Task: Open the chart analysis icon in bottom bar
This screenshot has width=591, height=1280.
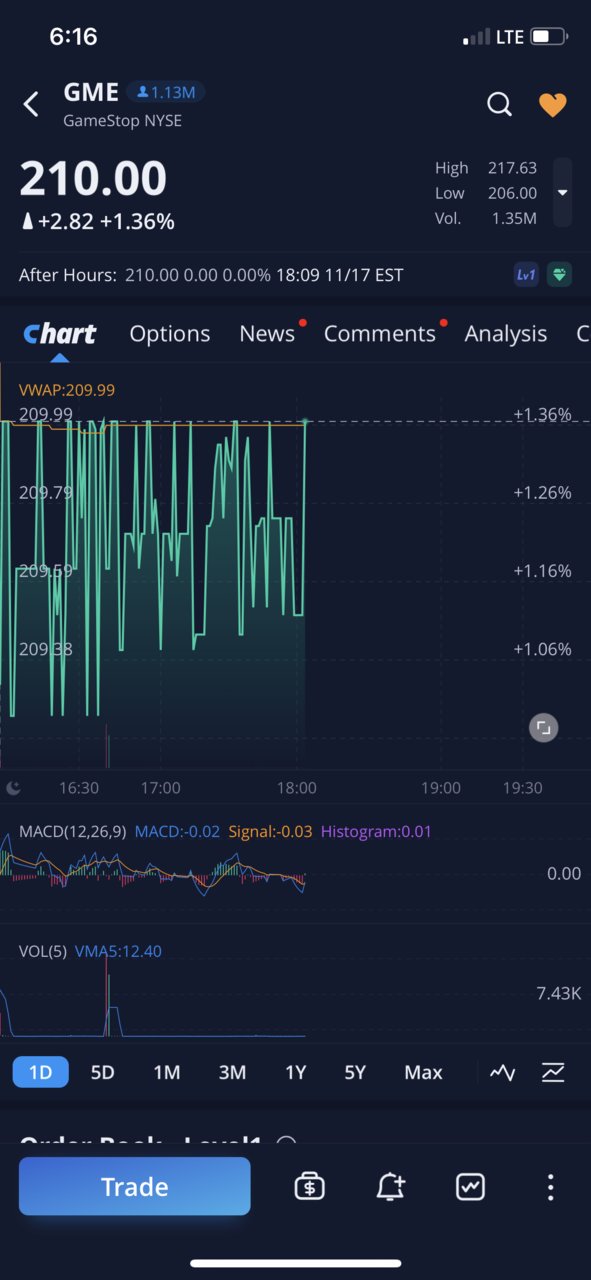Action: 470,1186
